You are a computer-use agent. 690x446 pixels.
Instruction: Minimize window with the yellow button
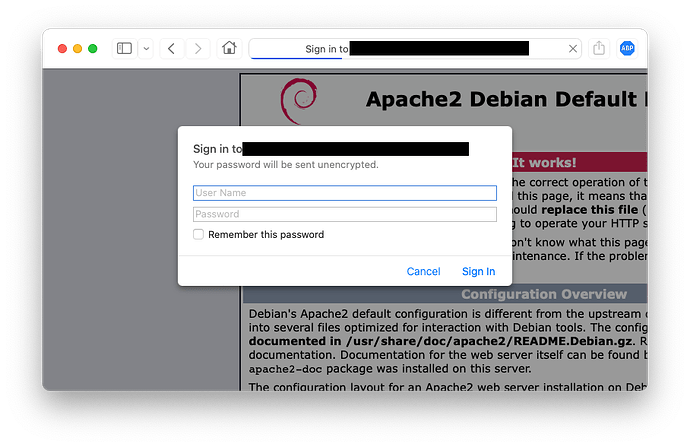[77, 48]
